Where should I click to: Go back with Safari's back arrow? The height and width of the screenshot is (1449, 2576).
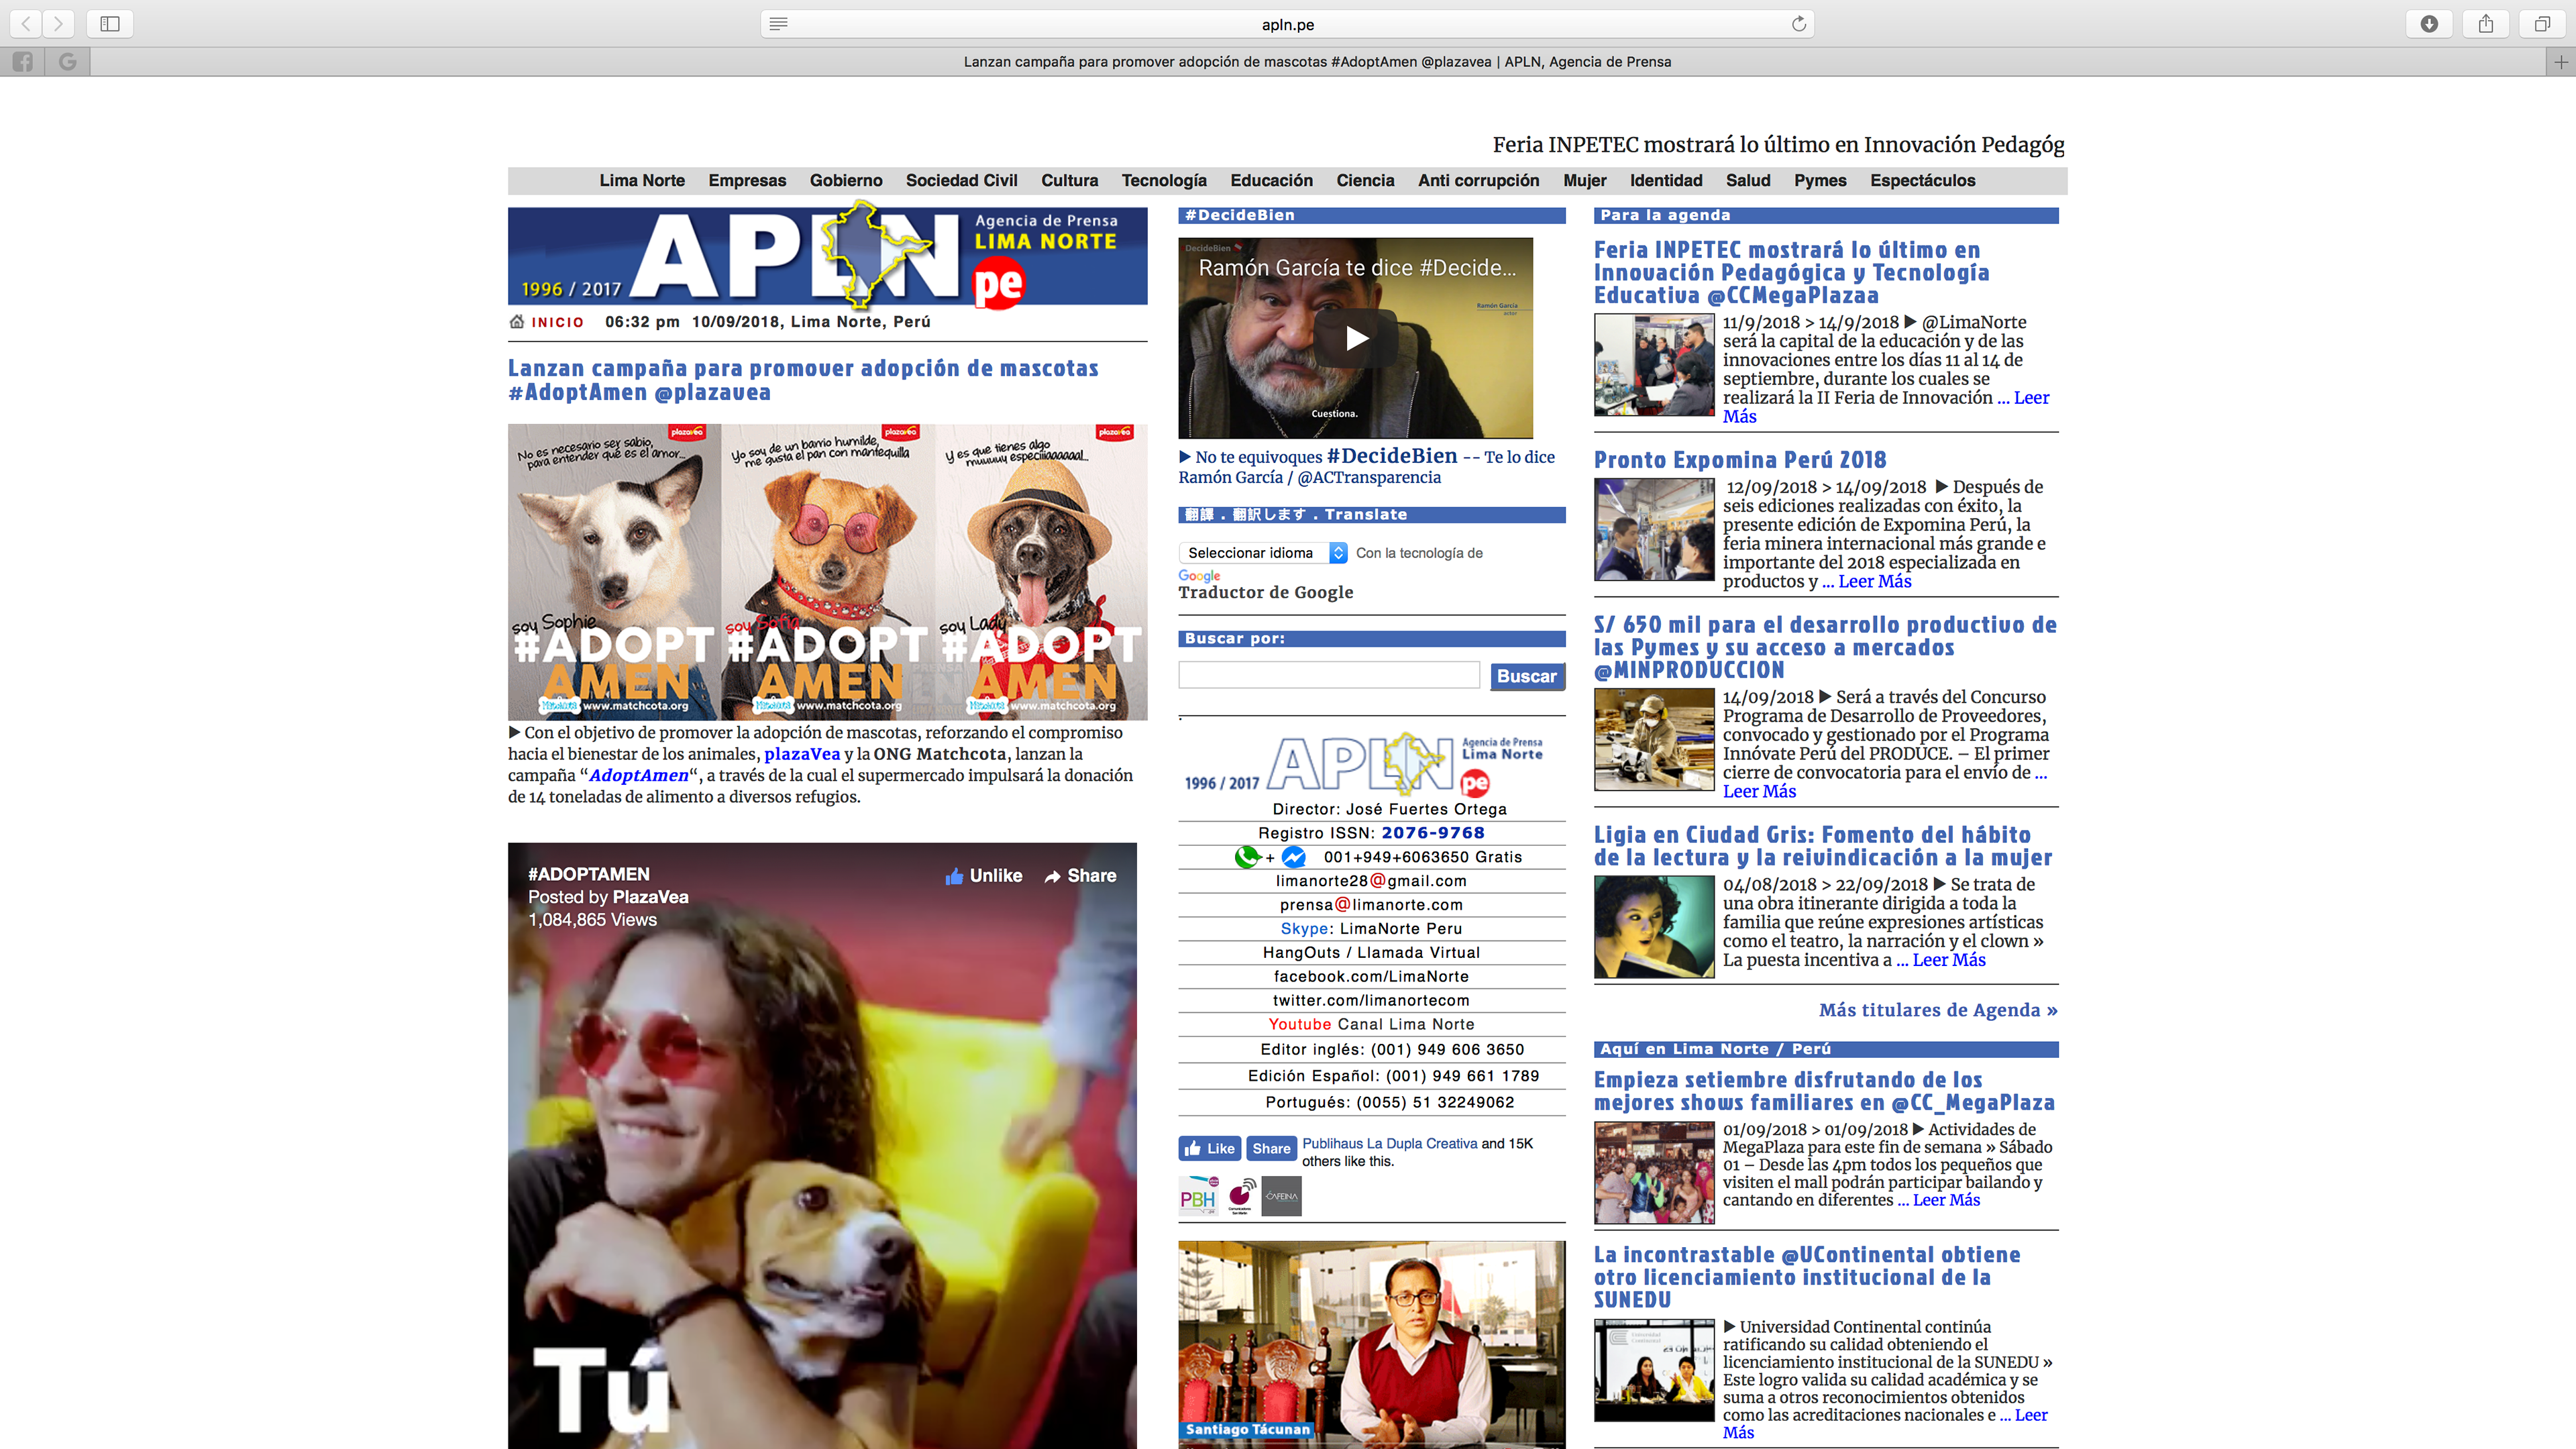tap(26, 24)
